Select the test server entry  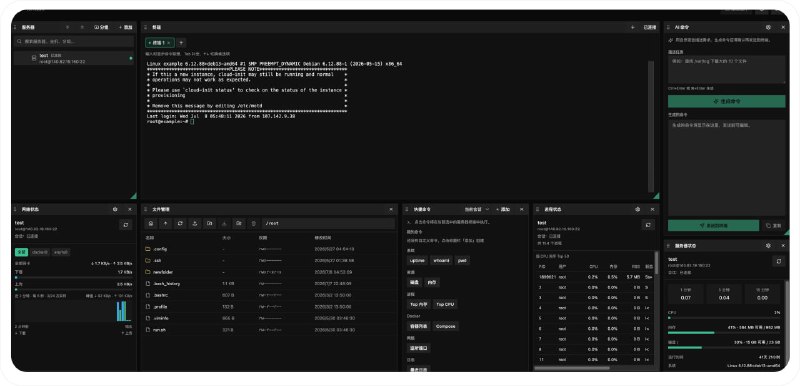pos(74,58)
